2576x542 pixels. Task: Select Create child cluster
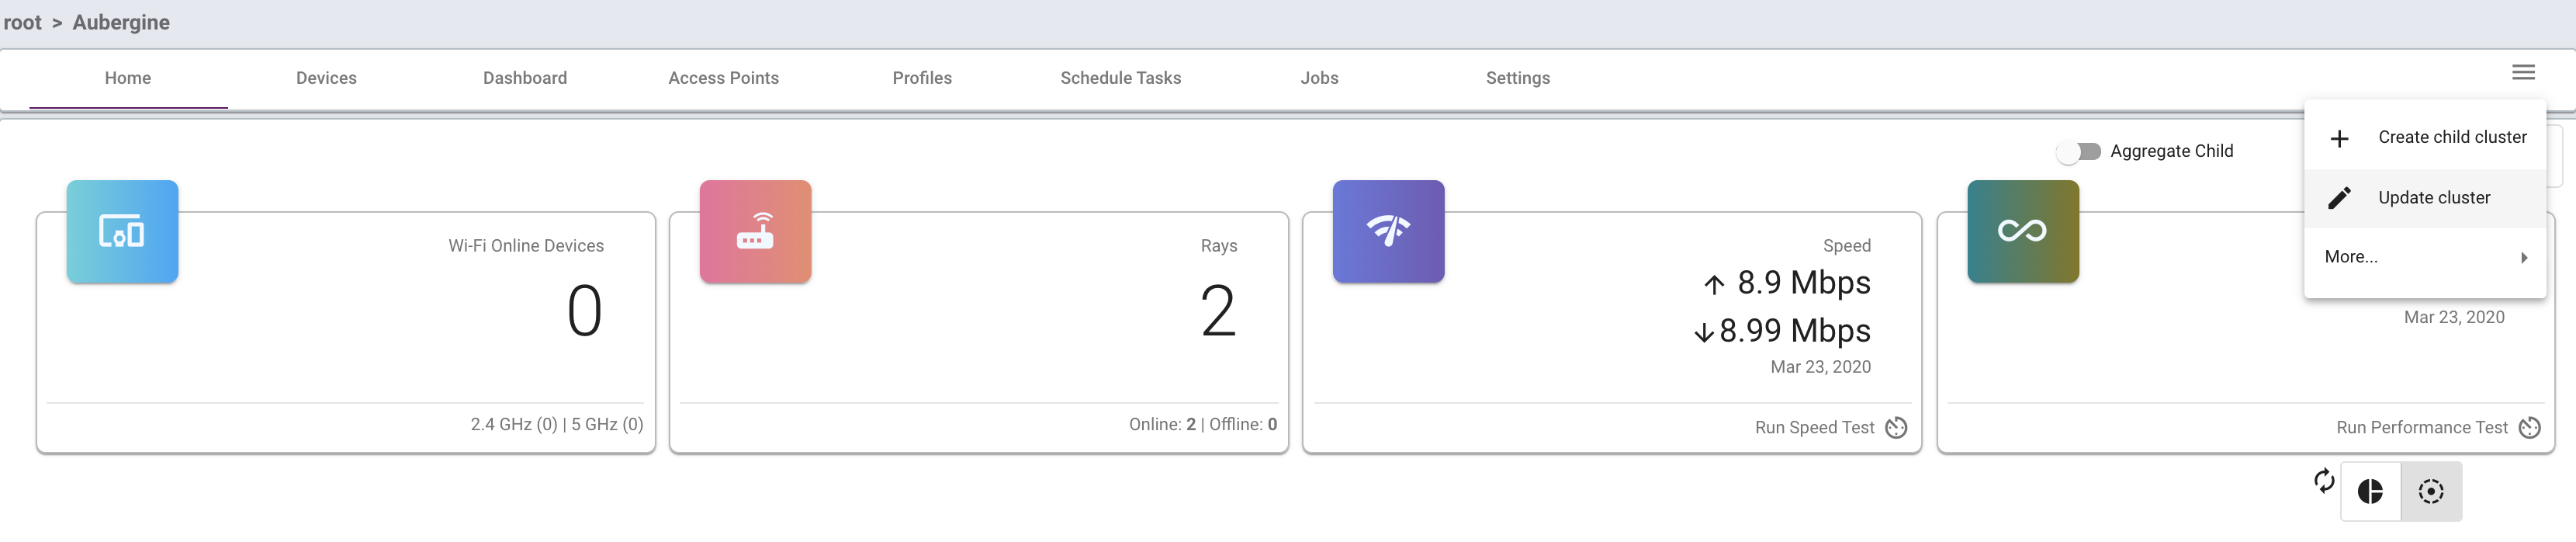(2451, 137)
